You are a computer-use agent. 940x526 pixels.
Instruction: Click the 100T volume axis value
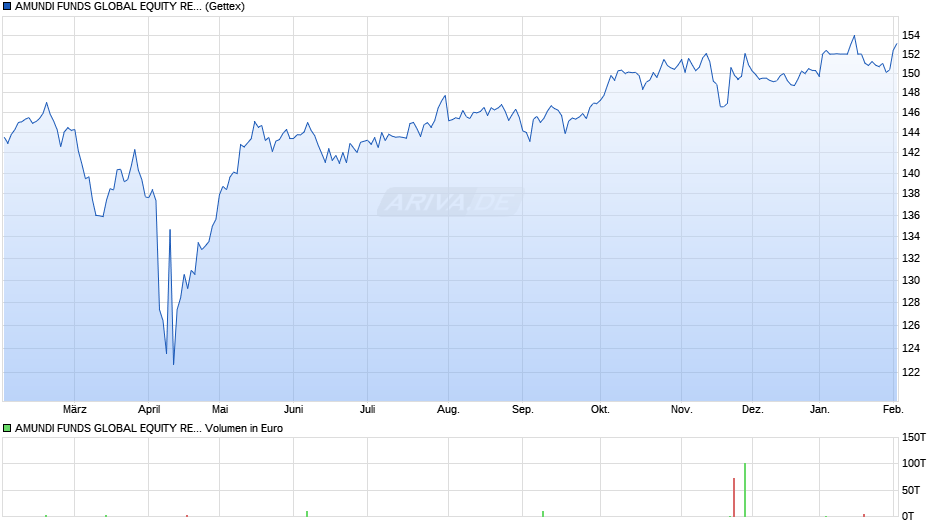914,463
